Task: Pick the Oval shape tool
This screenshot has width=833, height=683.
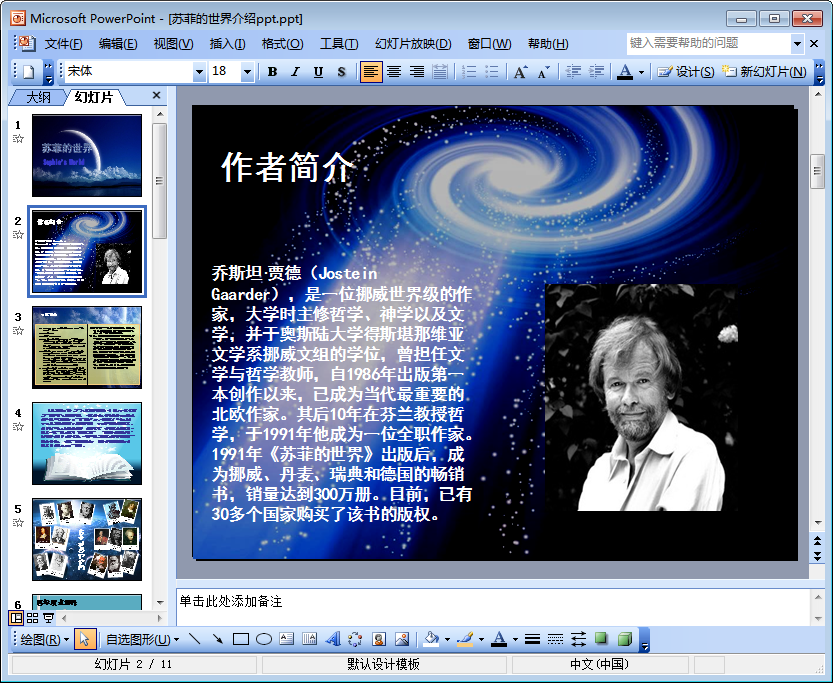Action: [264, 639]
